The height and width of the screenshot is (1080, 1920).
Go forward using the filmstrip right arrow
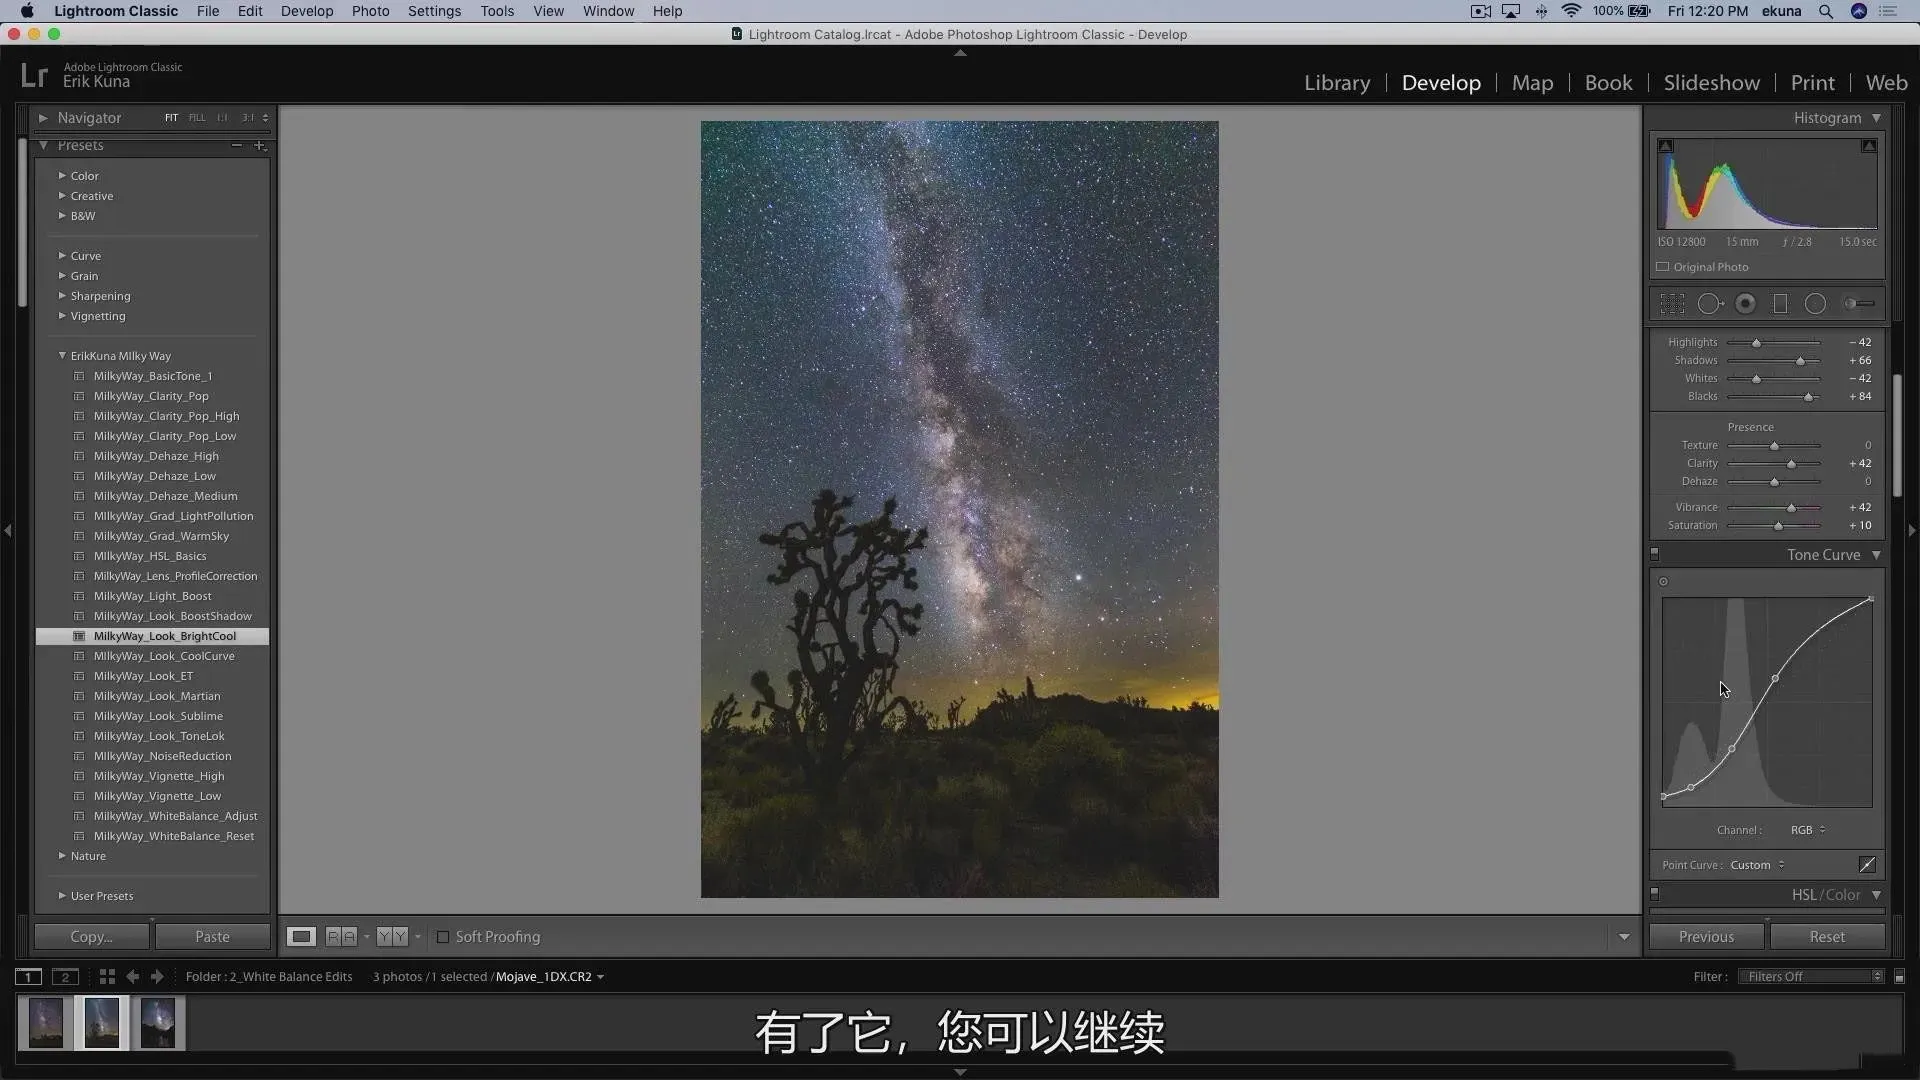[157, 977]
